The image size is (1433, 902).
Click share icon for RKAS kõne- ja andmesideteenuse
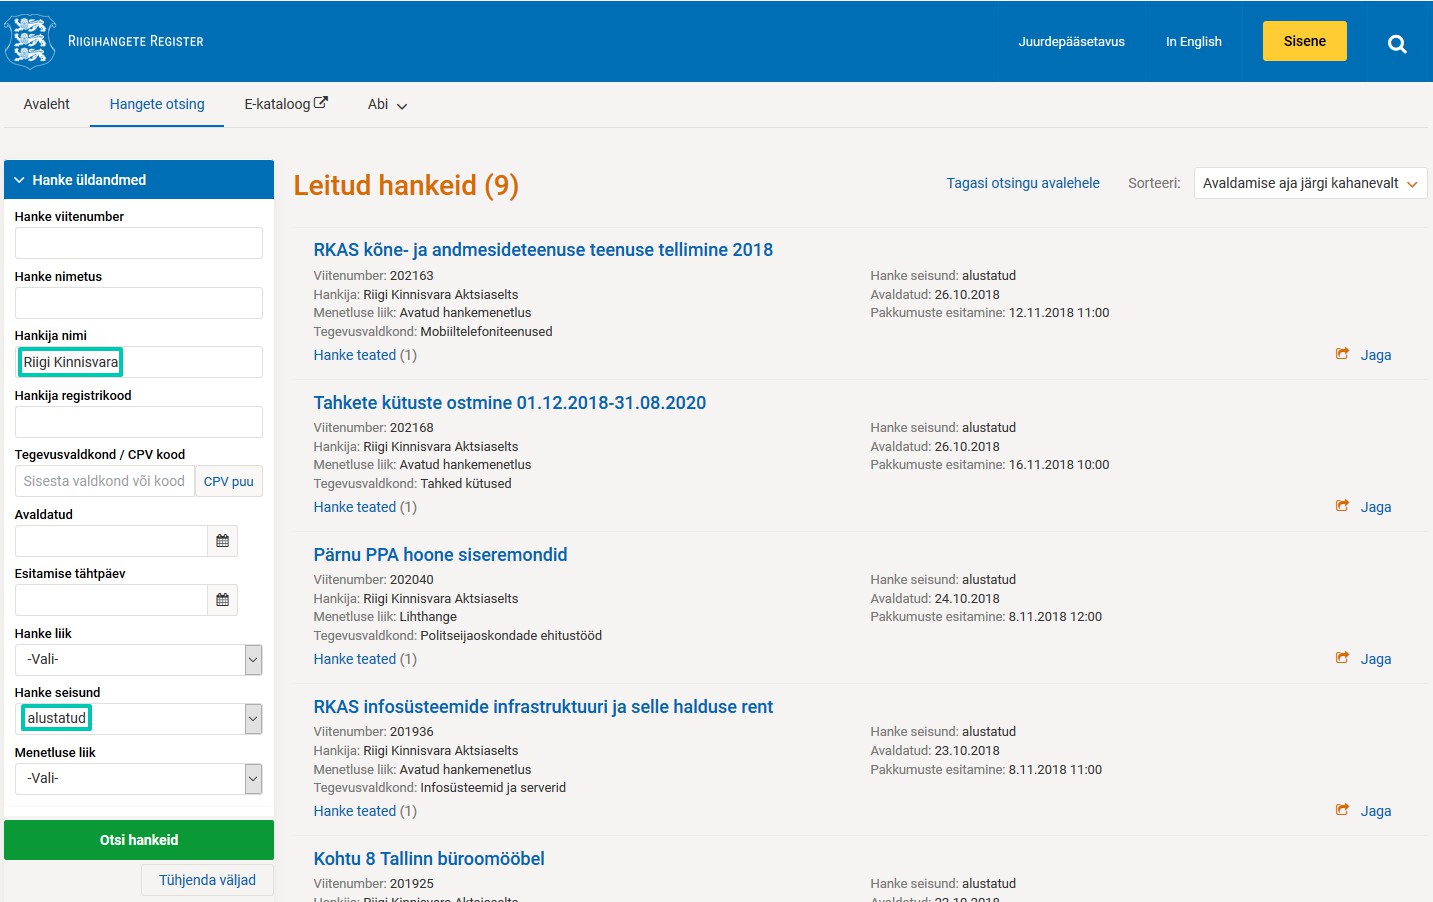coord(1342,354)
